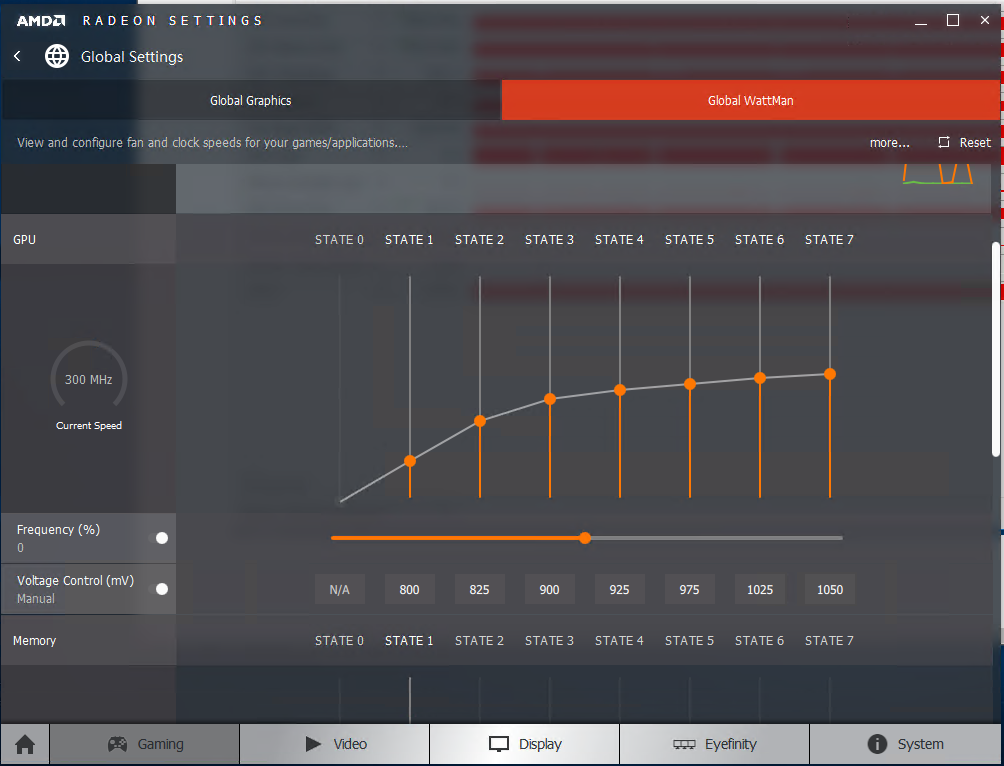This screenshot has height=766, width=1004.
Task: Click the State 6 voltage field 1025
Action: [760, 589]
